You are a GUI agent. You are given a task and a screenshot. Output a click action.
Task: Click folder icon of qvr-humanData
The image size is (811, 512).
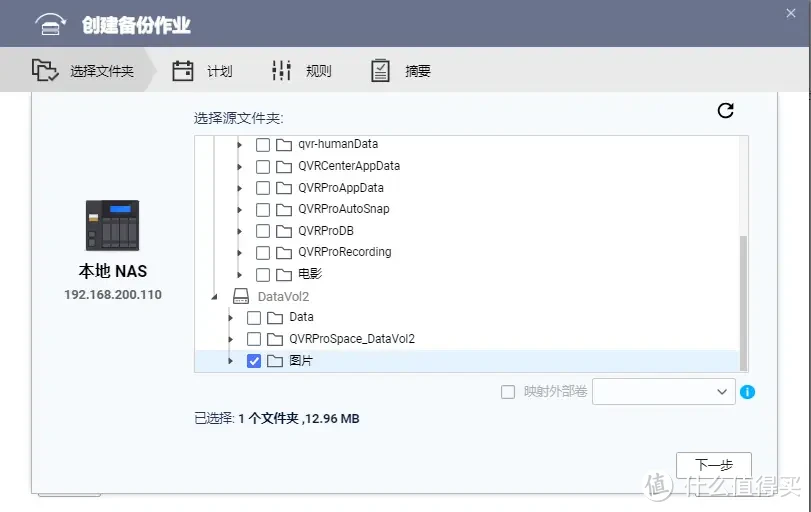coord(283,144)
